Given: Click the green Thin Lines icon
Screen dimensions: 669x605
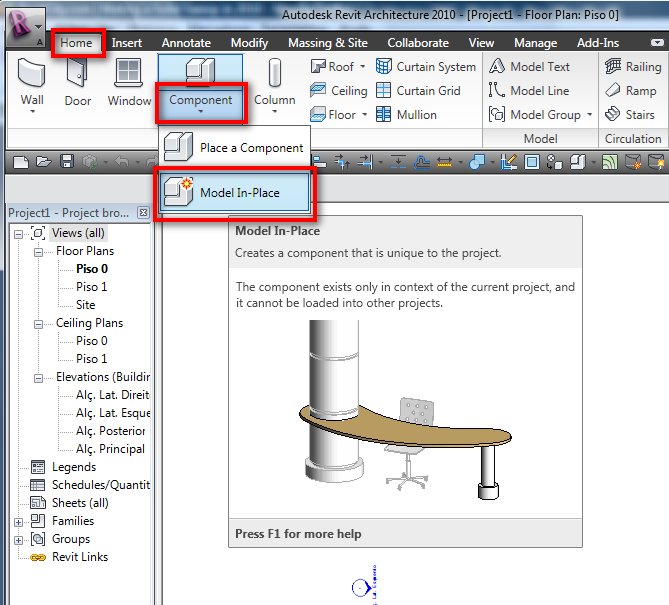Looking at the screenshot, I should point(609,162).
